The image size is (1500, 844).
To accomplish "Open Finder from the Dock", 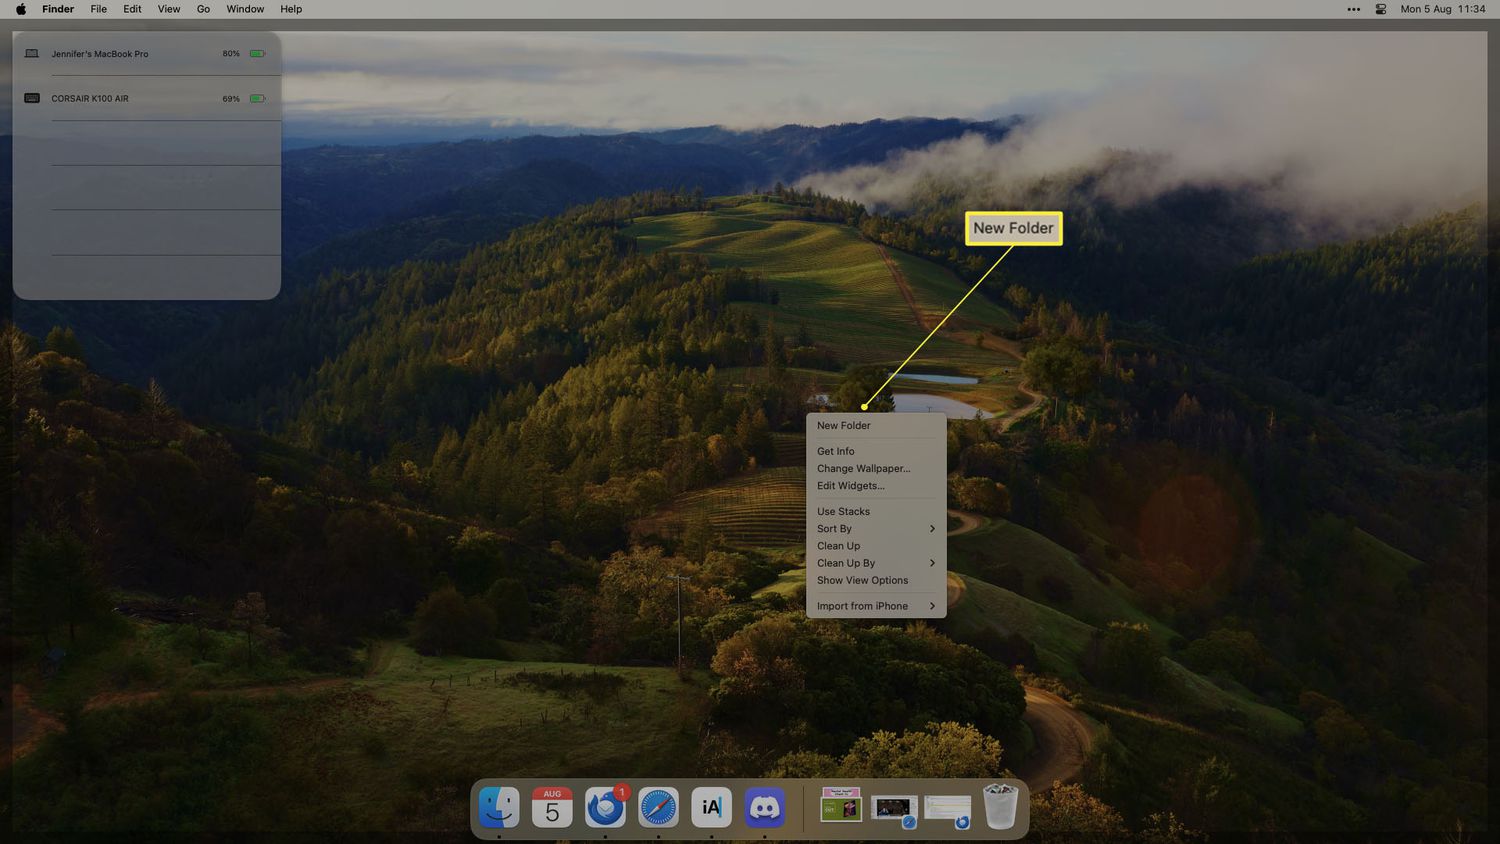I will coord(499,807).
